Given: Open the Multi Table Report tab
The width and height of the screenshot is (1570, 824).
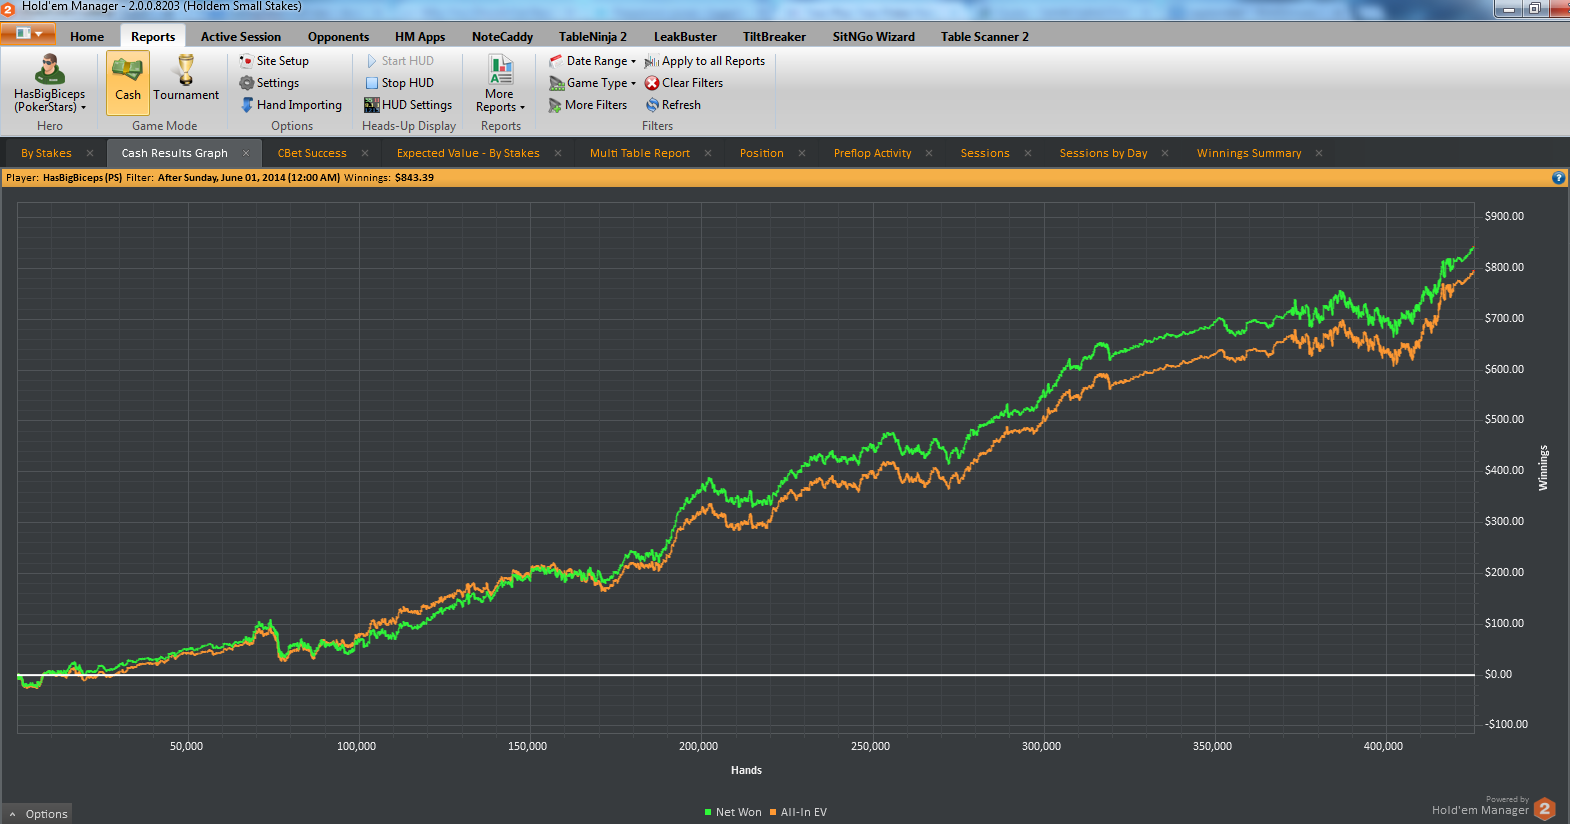Looking at the screenshot, I should 640,153.
